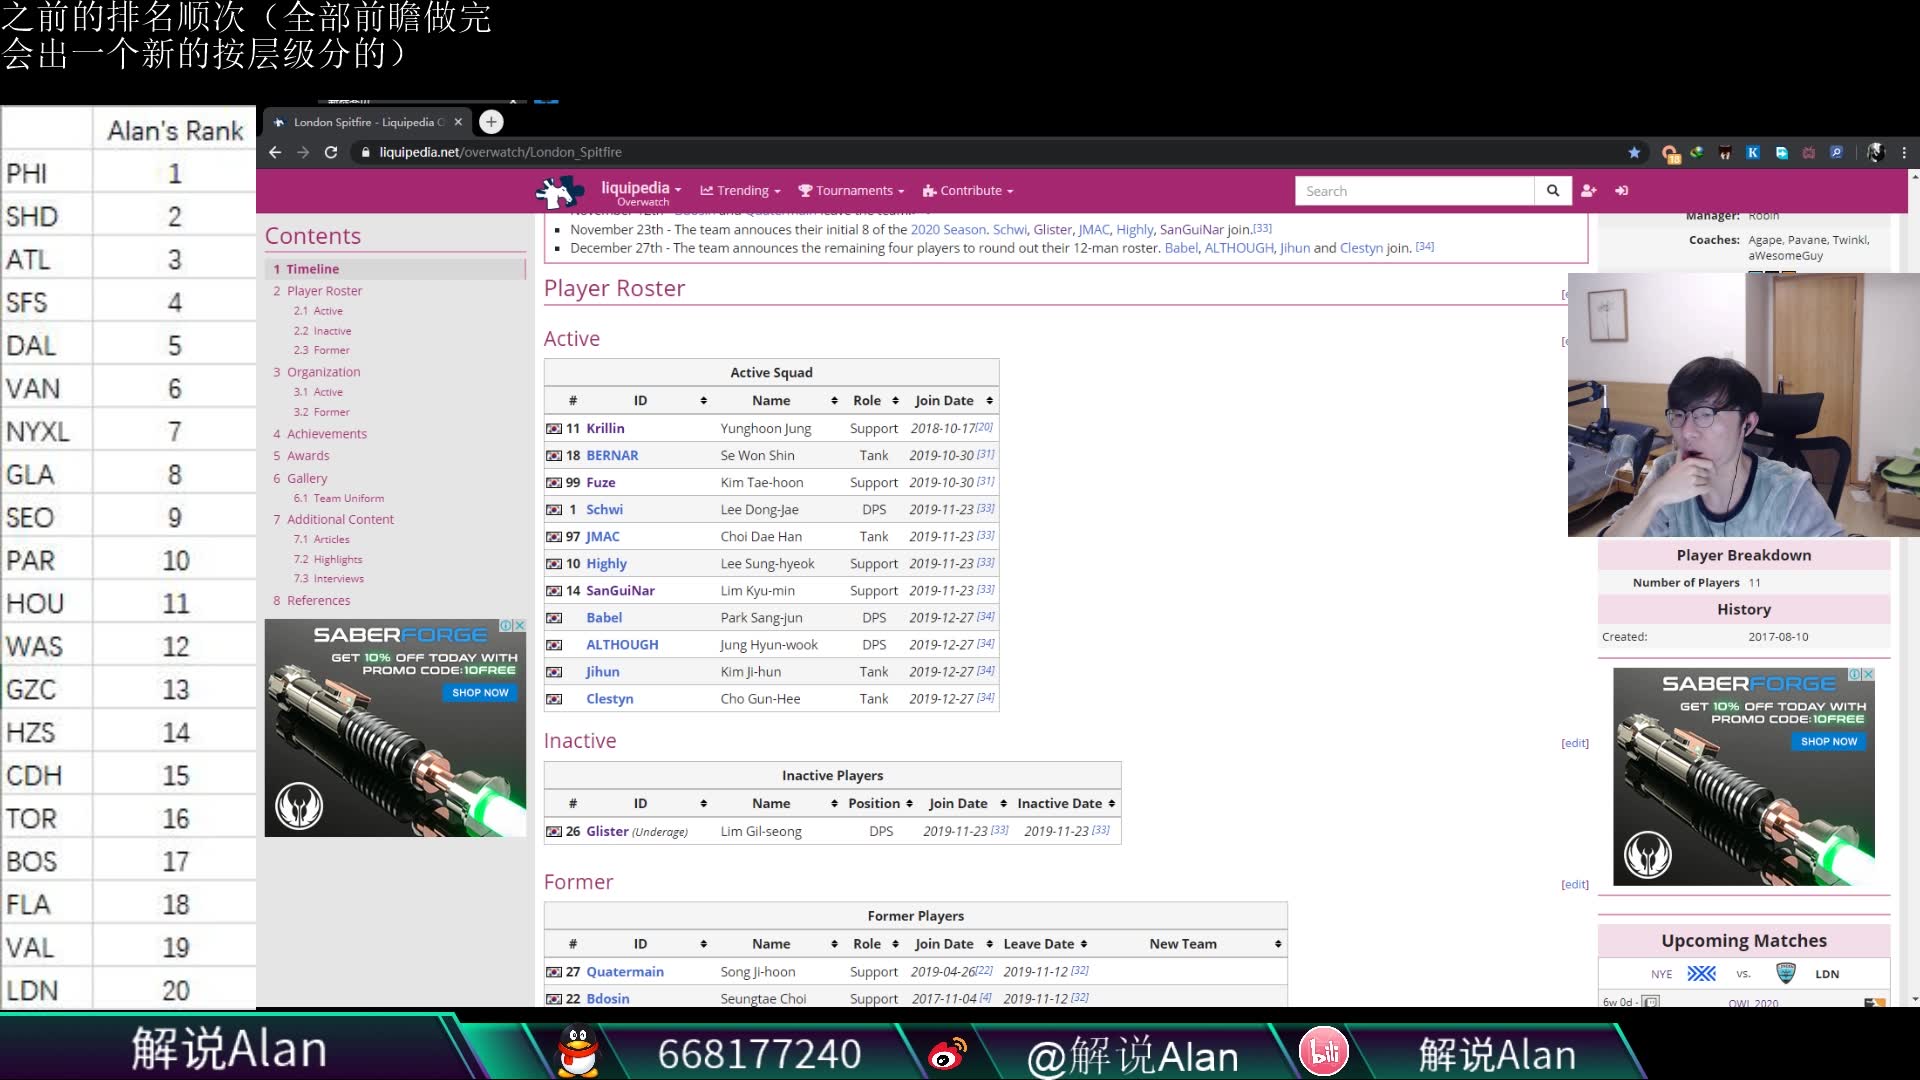Go to Gallery in Contents

307,479
